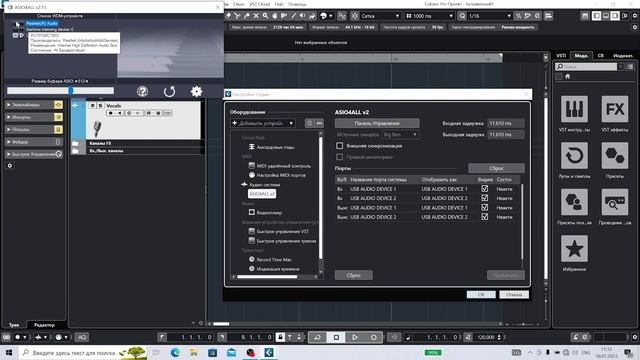Switch to CR tab in right zone
This screenshot has height=360, width=640.
[601, 56]
